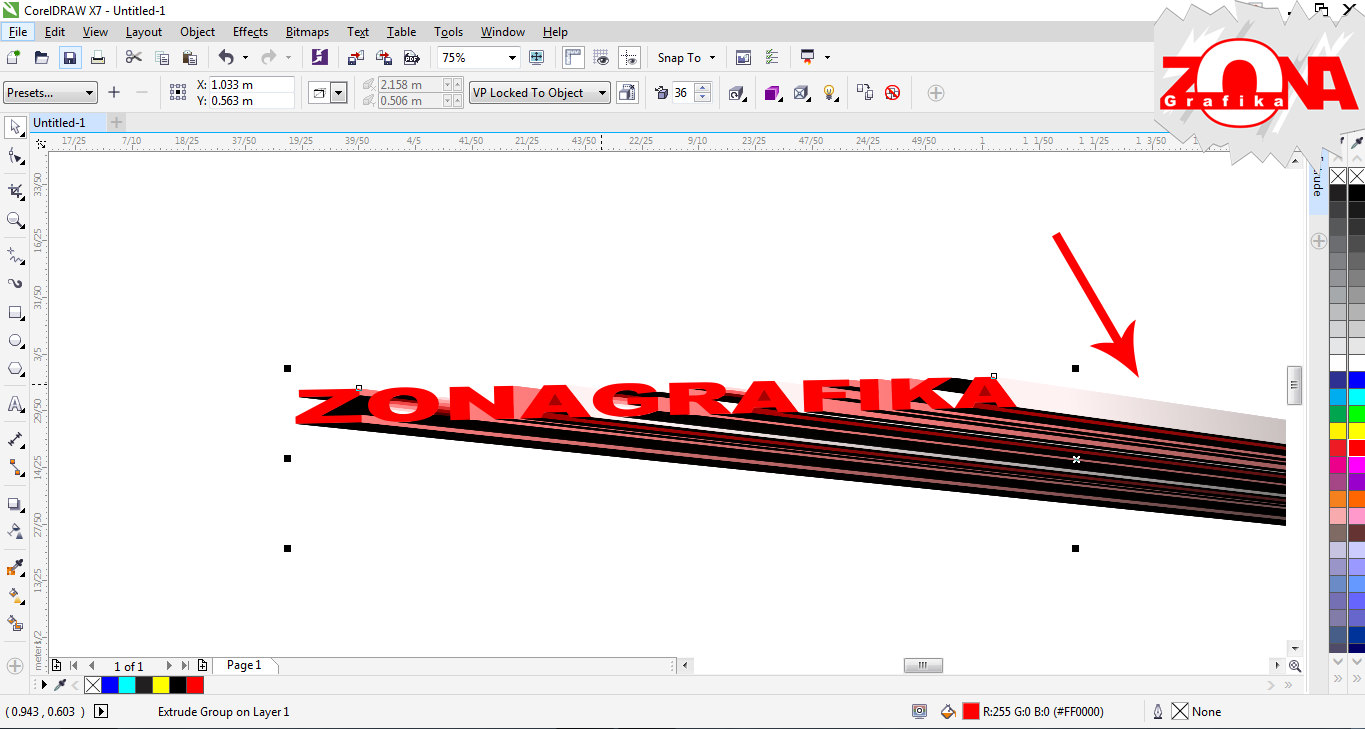
Task: Open the Snap To dropdown
Action: pyautogui.click(x=686, y=57)
